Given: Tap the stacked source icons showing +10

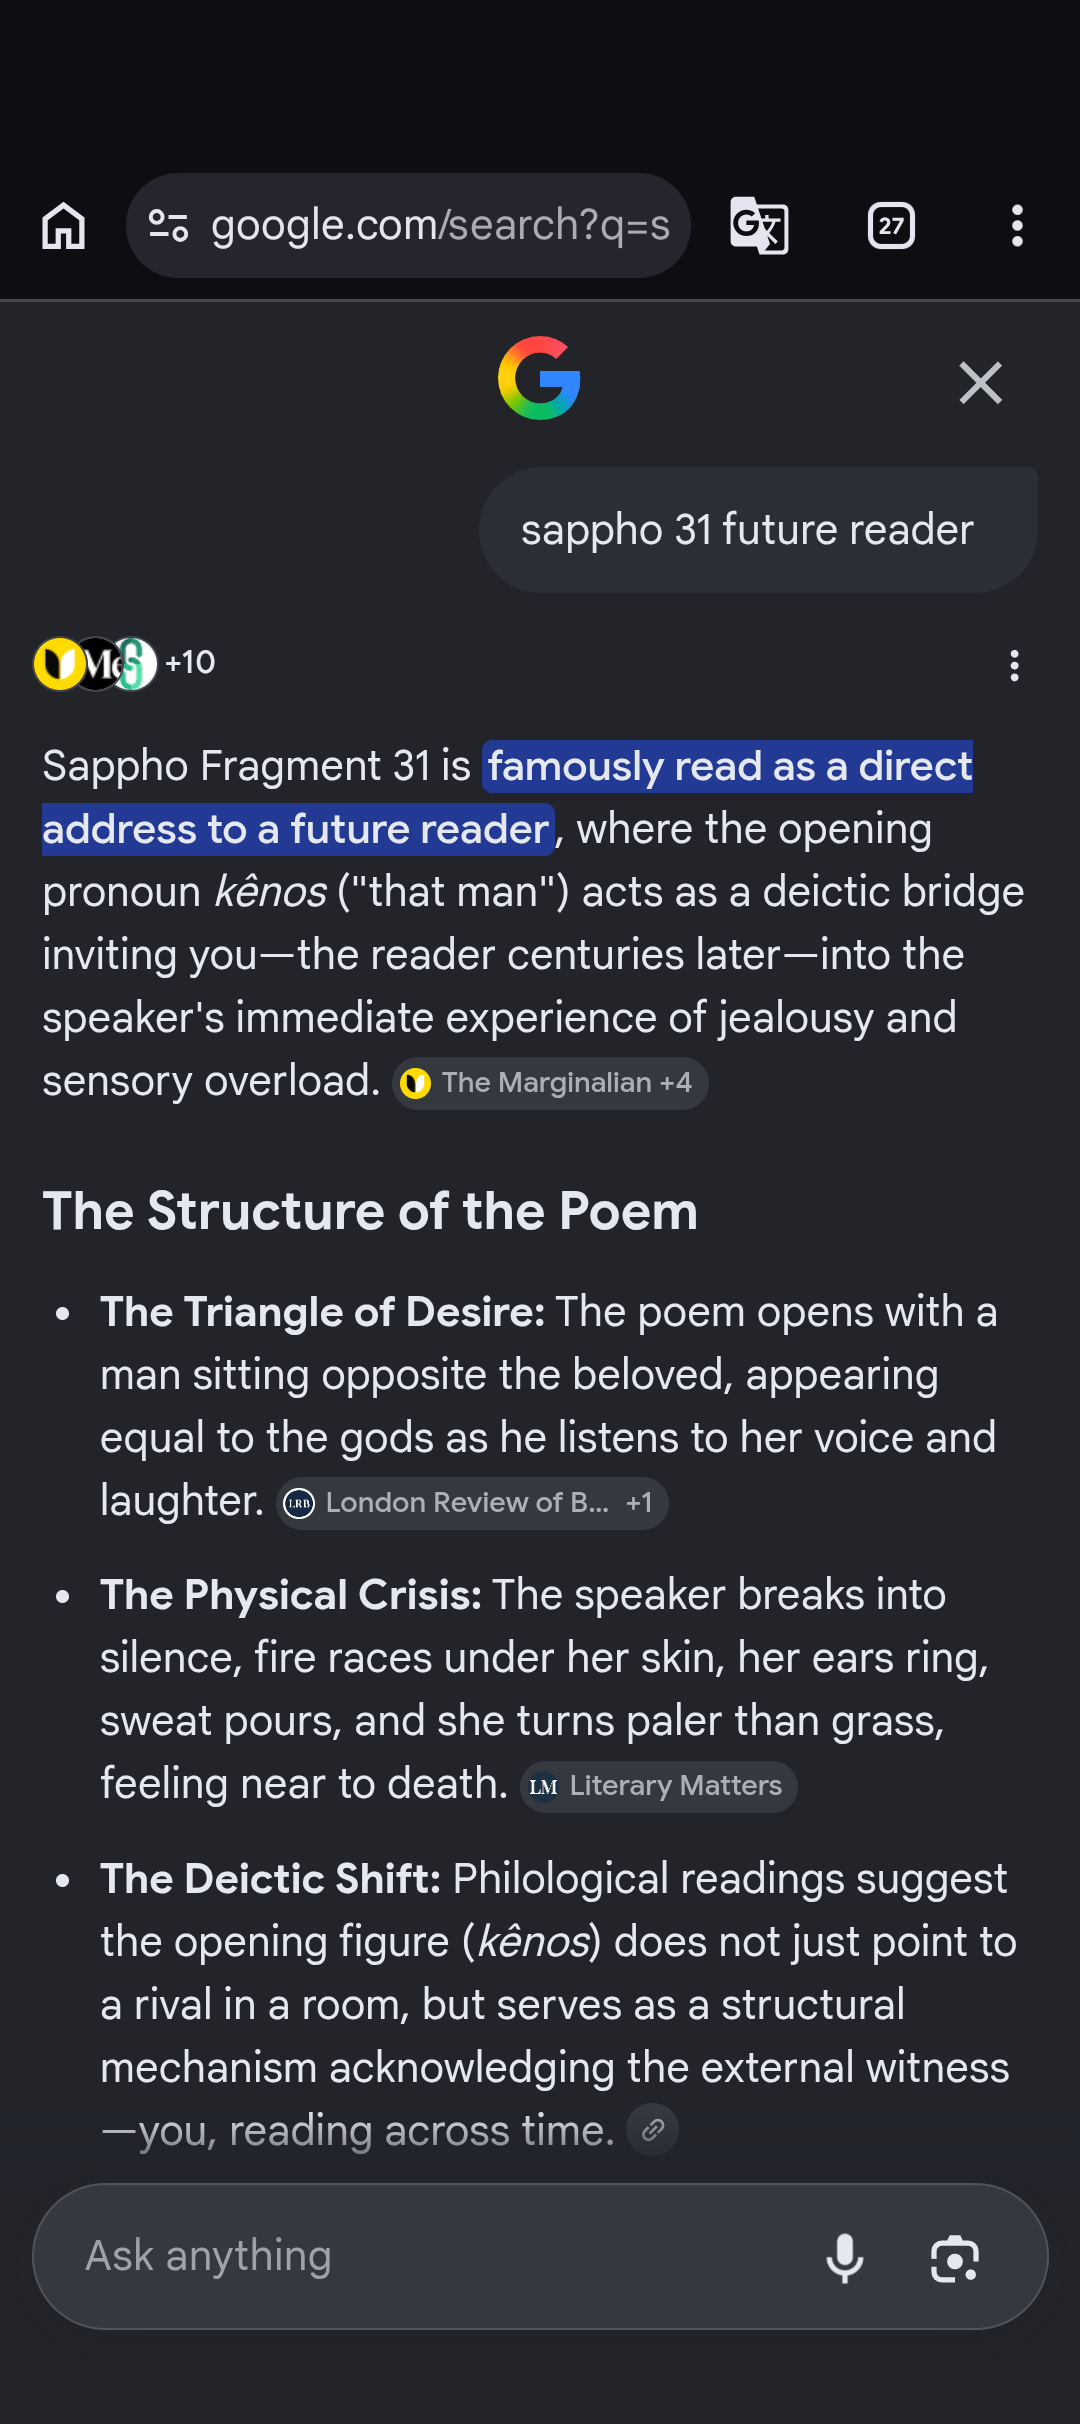Looking at the screenshot, I should click(x=124, y=664).
